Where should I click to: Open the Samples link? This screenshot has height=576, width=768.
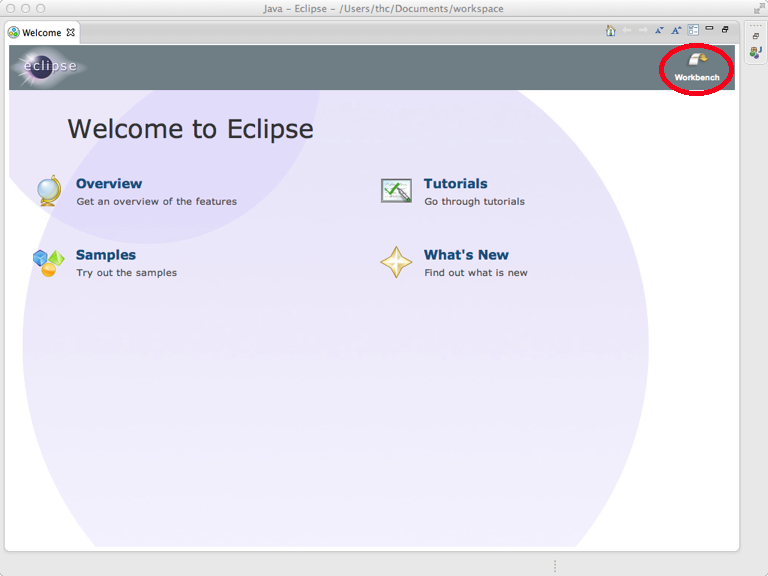[106, 255]
